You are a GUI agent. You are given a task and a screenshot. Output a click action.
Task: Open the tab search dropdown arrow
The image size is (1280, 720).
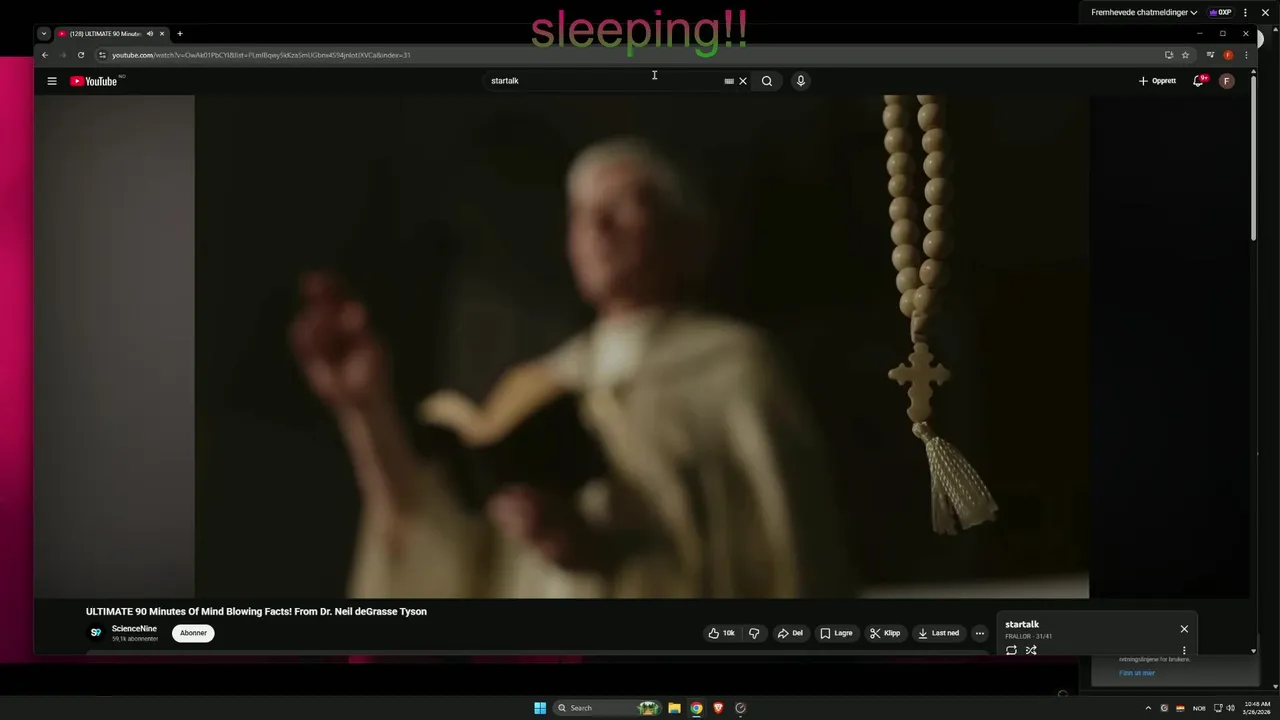click(44, 34)
